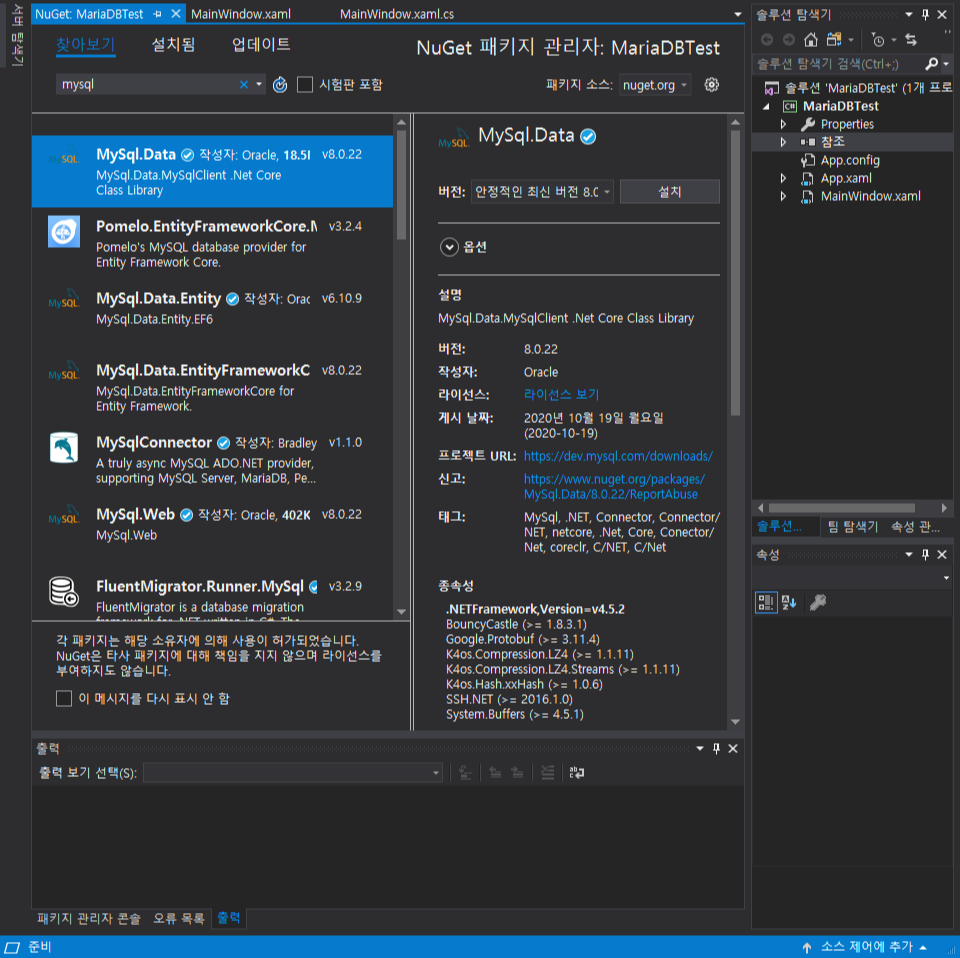
Task: Open the search history dropdown arrow
Action: point(259,84)
